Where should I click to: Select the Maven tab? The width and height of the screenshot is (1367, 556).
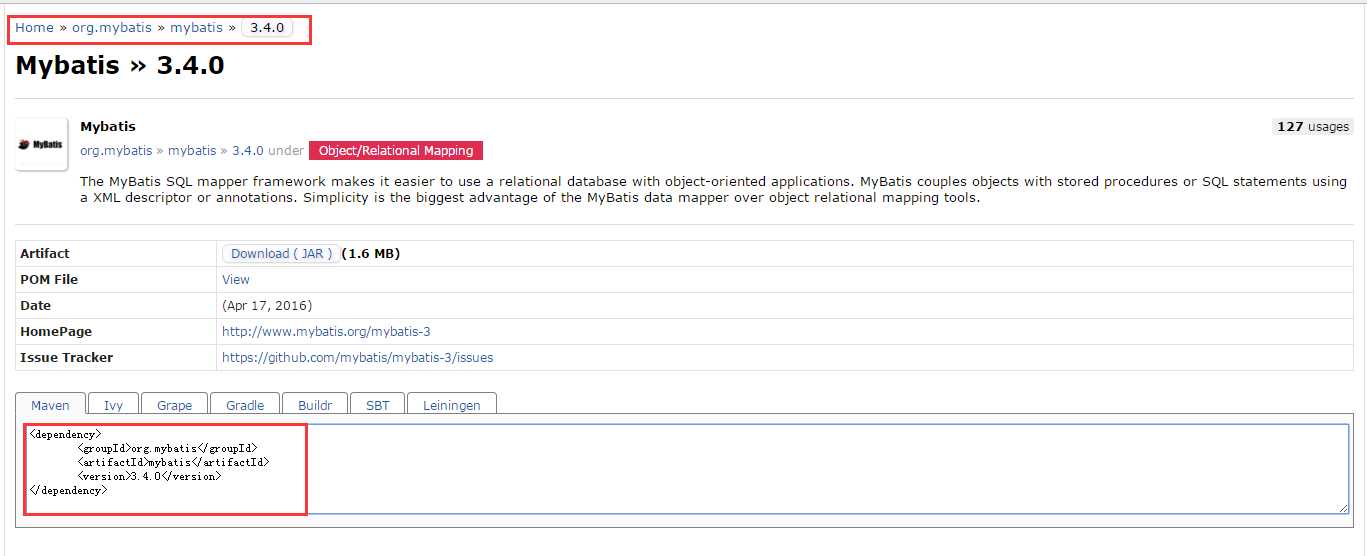[x=50, y=405]
